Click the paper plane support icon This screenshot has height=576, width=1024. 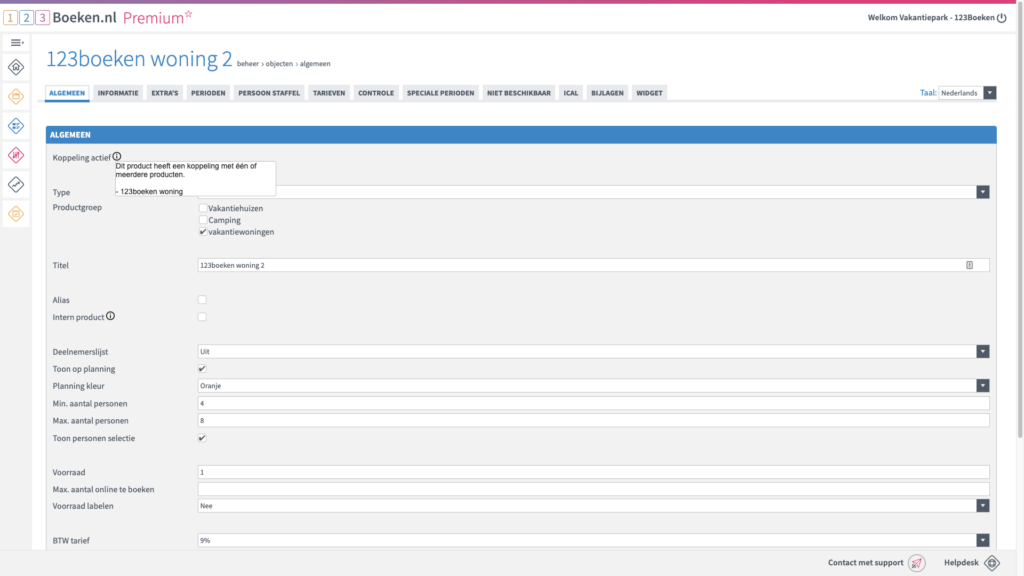[x=917, y=563]
